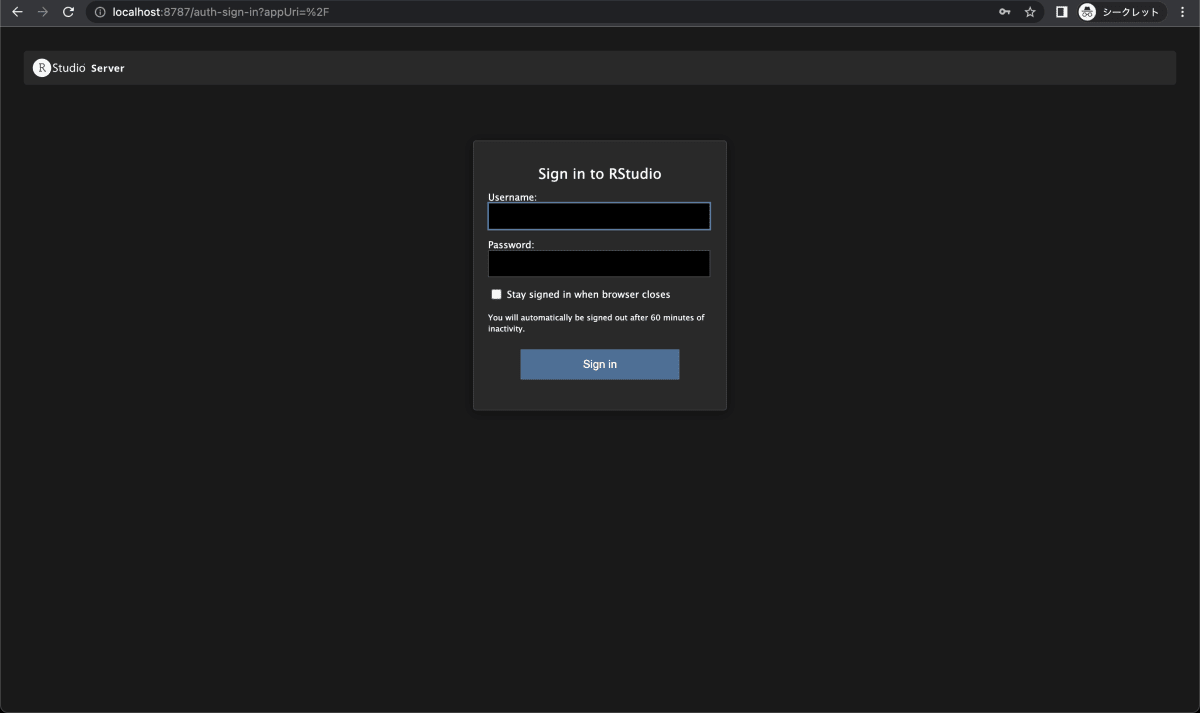
Task: Click the Sign in button
Action: tap(600, 364)
